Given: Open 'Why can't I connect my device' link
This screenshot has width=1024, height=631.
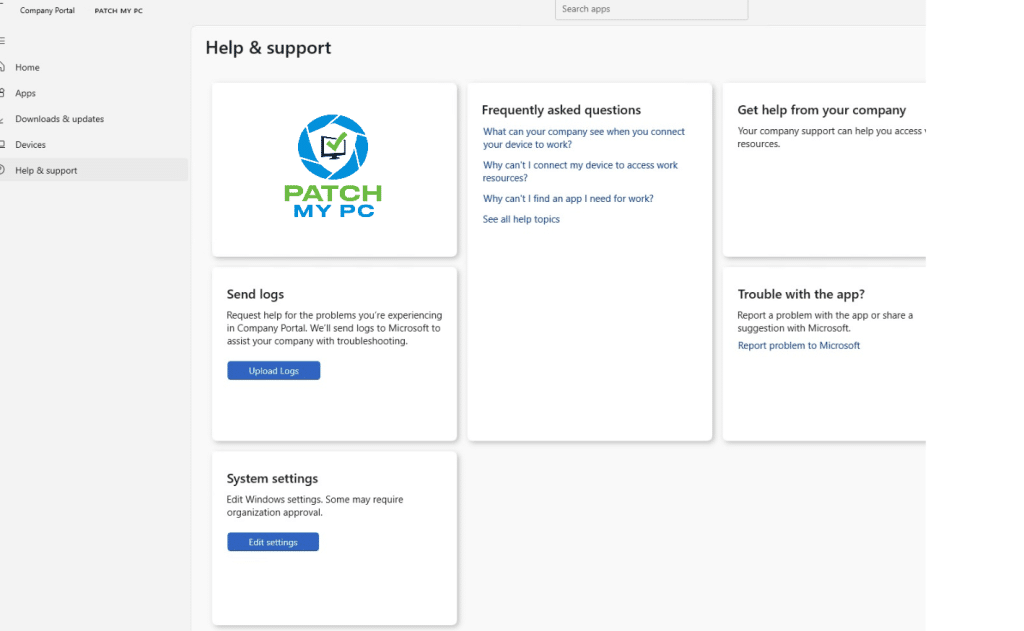Looking at the screenshot, I should click(x=580, y=171).
